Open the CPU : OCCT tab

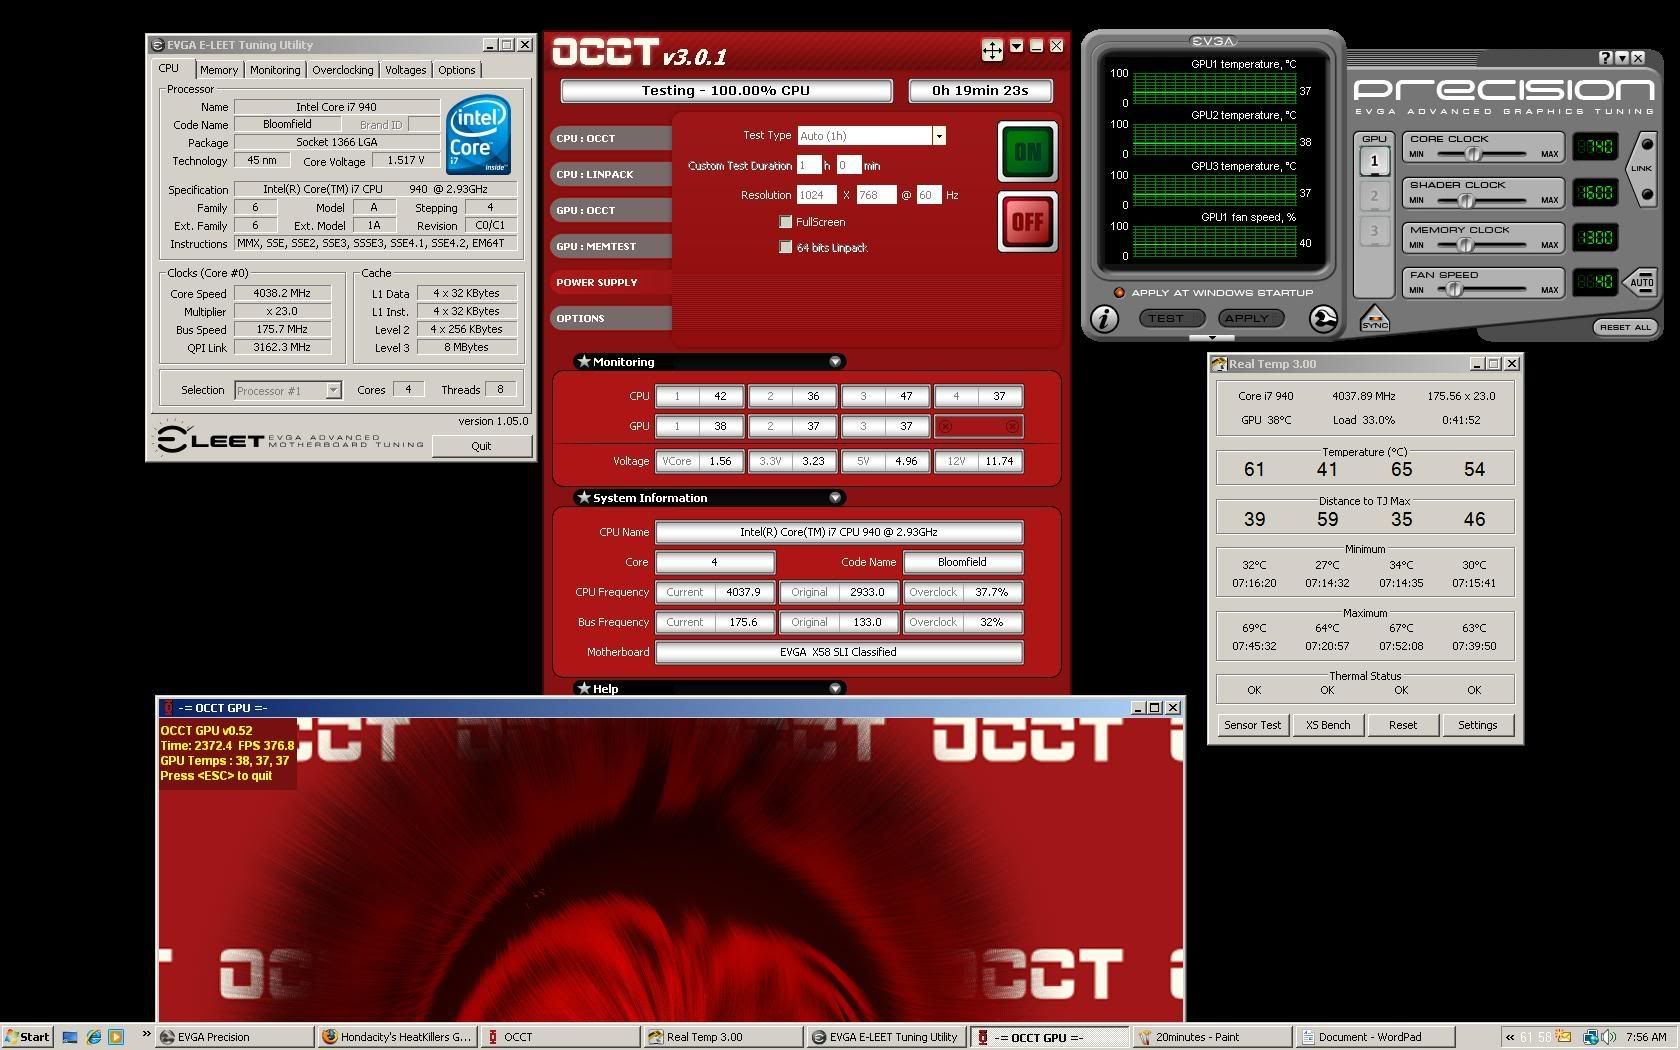610,138
